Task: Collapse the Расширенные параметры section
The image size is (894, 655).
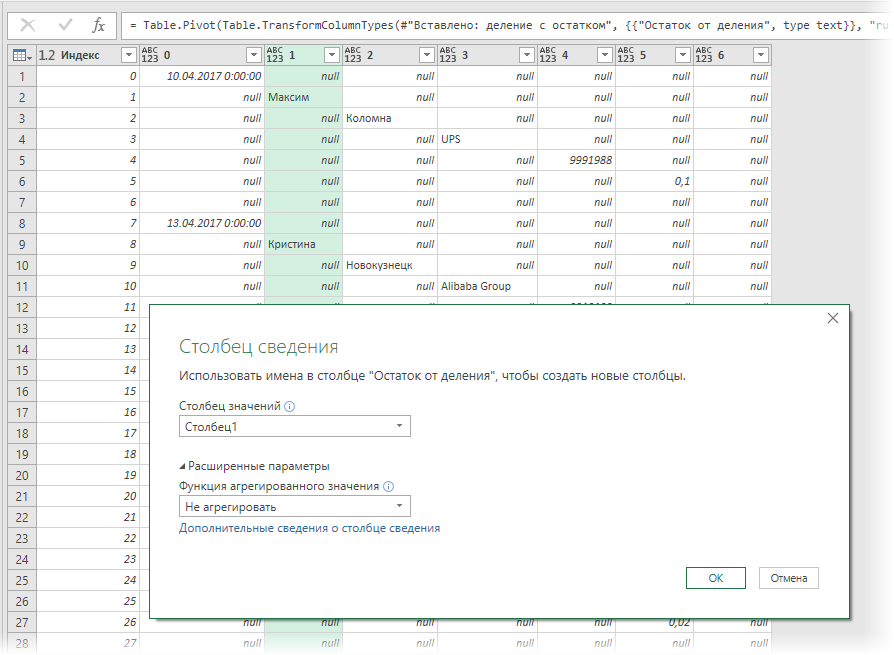Action: coord(254,466)
